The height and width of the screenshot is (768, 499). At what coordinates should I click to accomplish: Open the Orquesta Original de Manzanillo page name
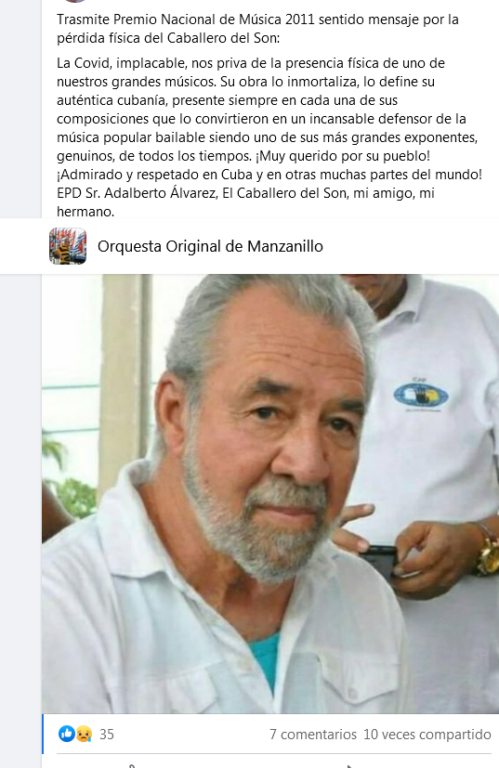coord(210,246)
